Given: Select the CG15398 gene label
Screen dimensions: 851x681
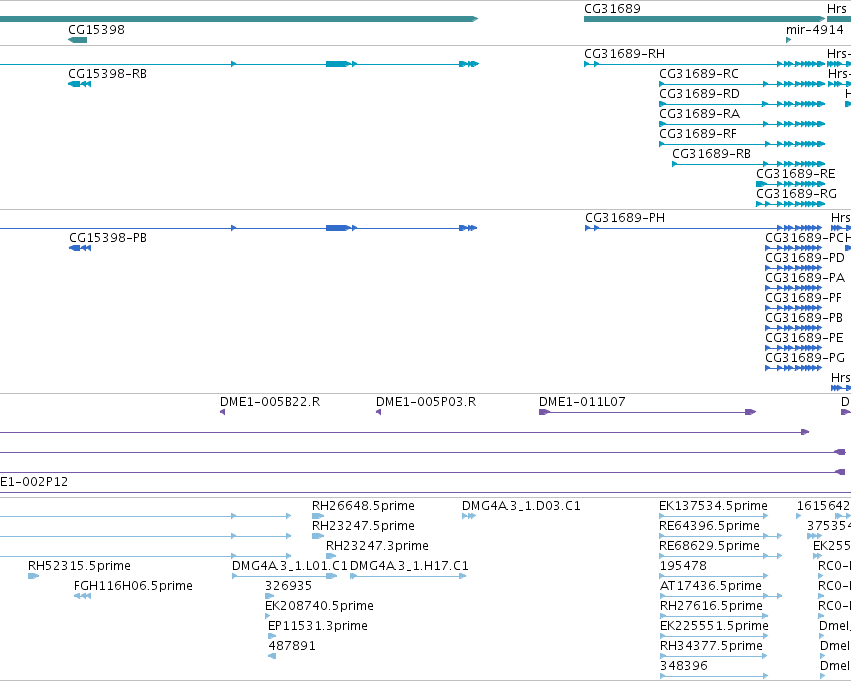Looking at the screenshot, I should point(96,29).
